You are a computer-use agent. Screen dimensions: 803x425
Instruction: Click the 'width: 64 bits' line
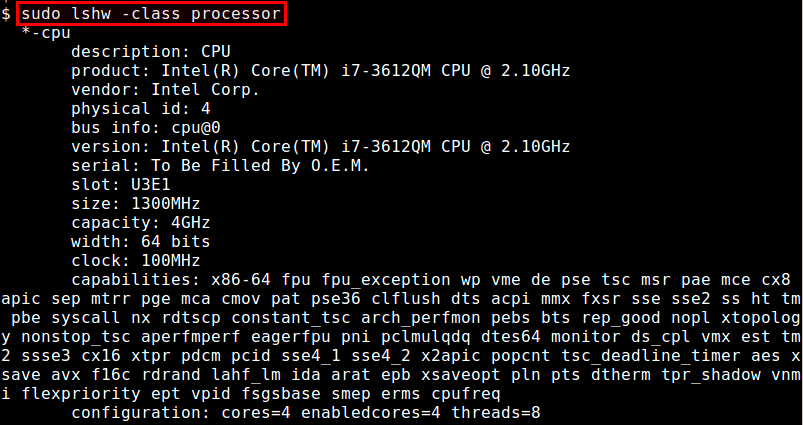click(x=141, y=240)
